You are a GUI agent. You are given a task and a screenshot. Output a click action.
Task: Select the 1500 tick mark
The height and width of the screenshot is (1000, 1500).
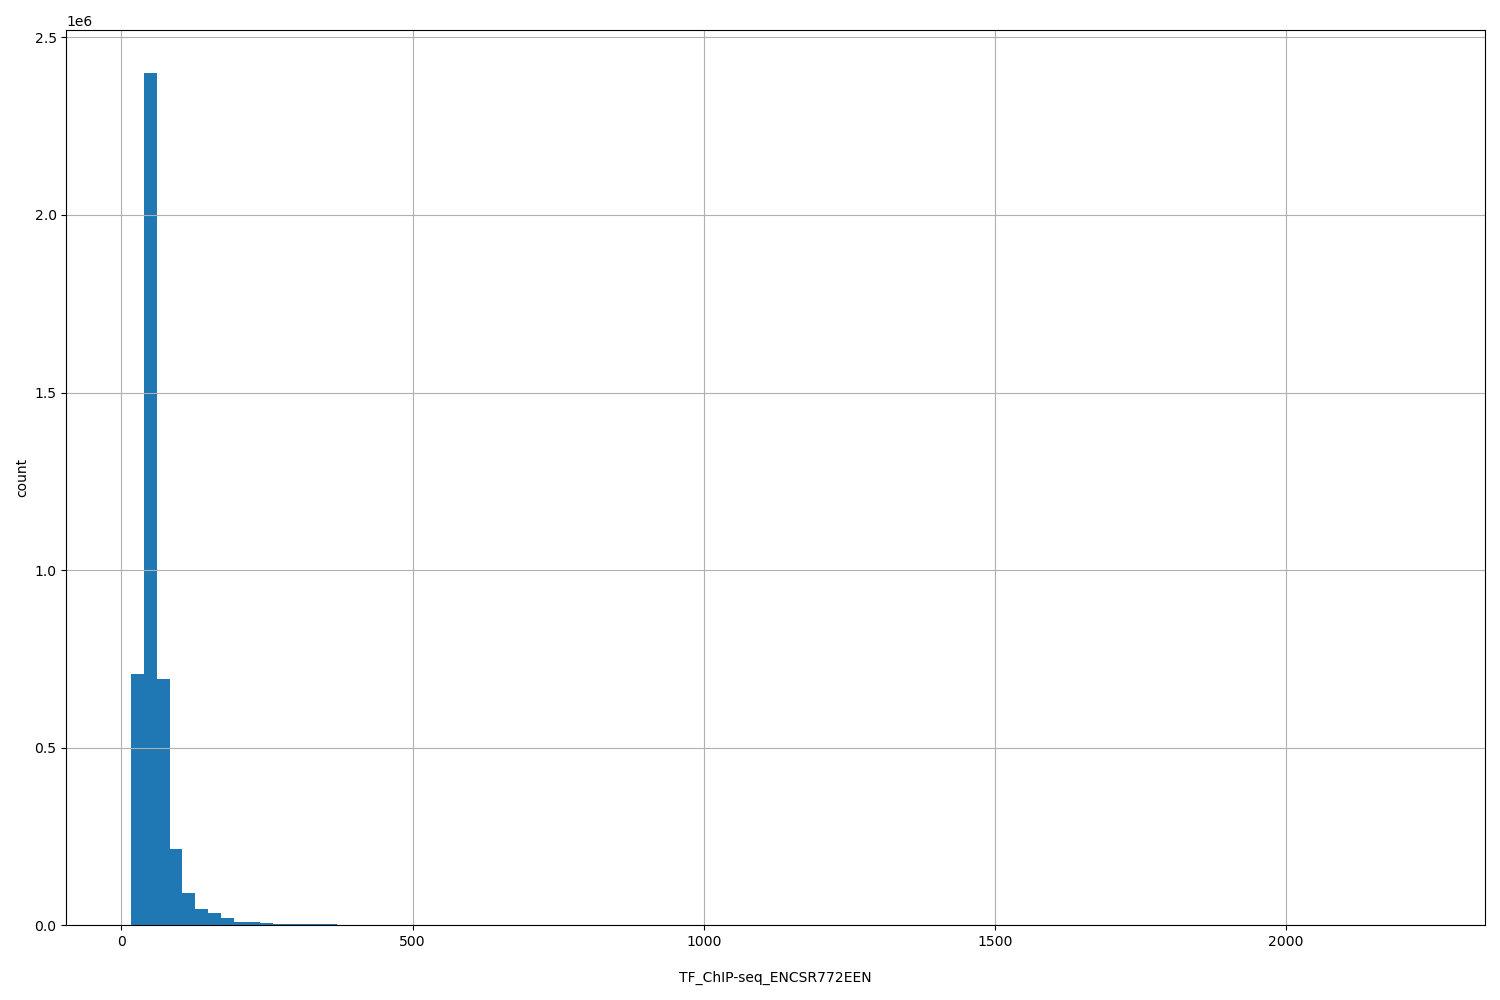click(996, 929)
